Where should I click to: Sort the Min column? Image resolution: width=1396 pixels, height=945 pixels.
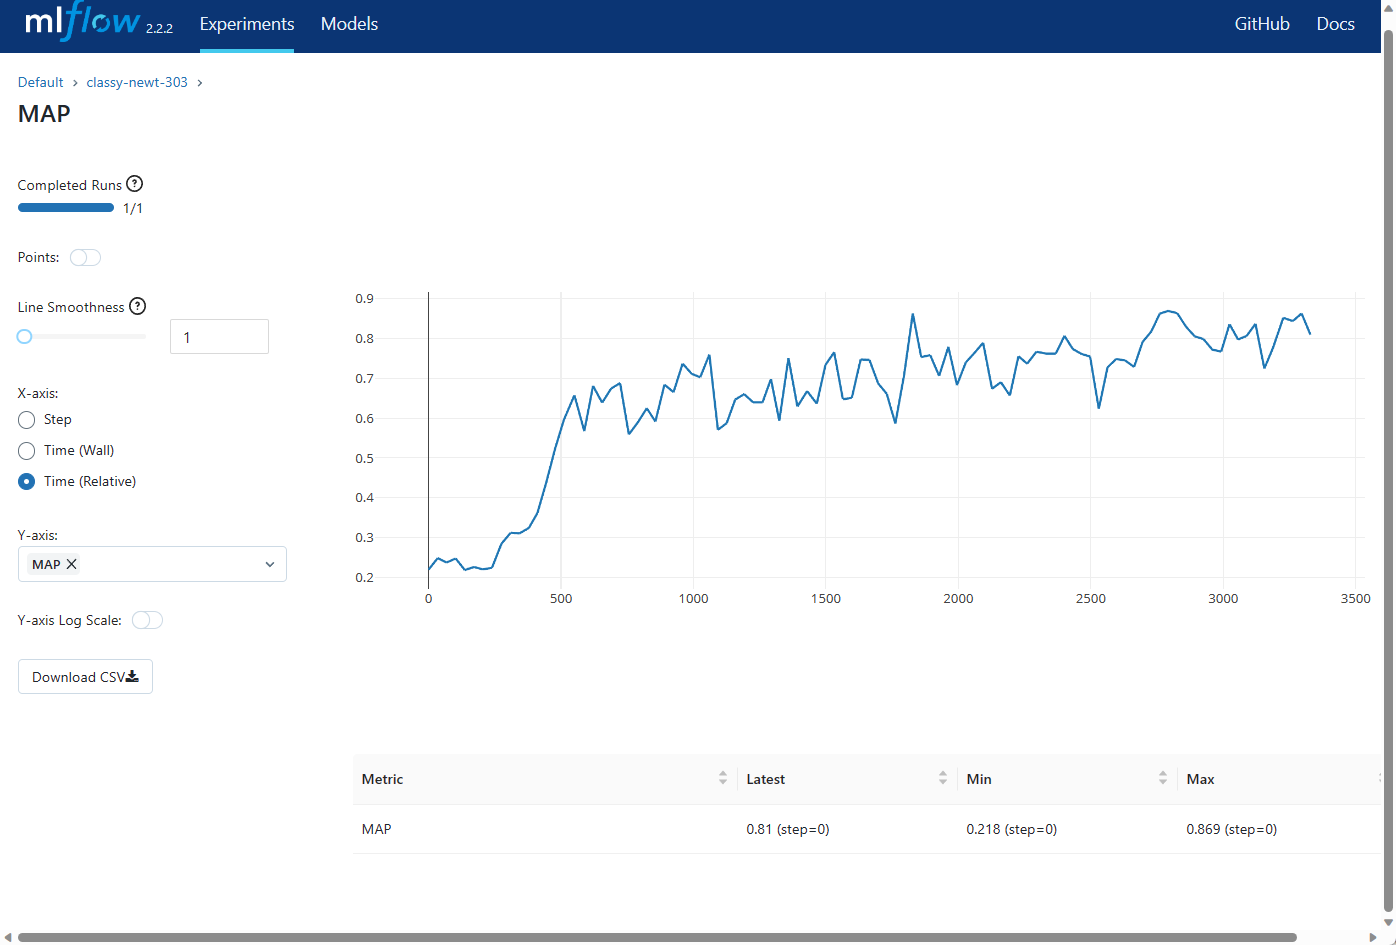click(x=1163, y=778)
